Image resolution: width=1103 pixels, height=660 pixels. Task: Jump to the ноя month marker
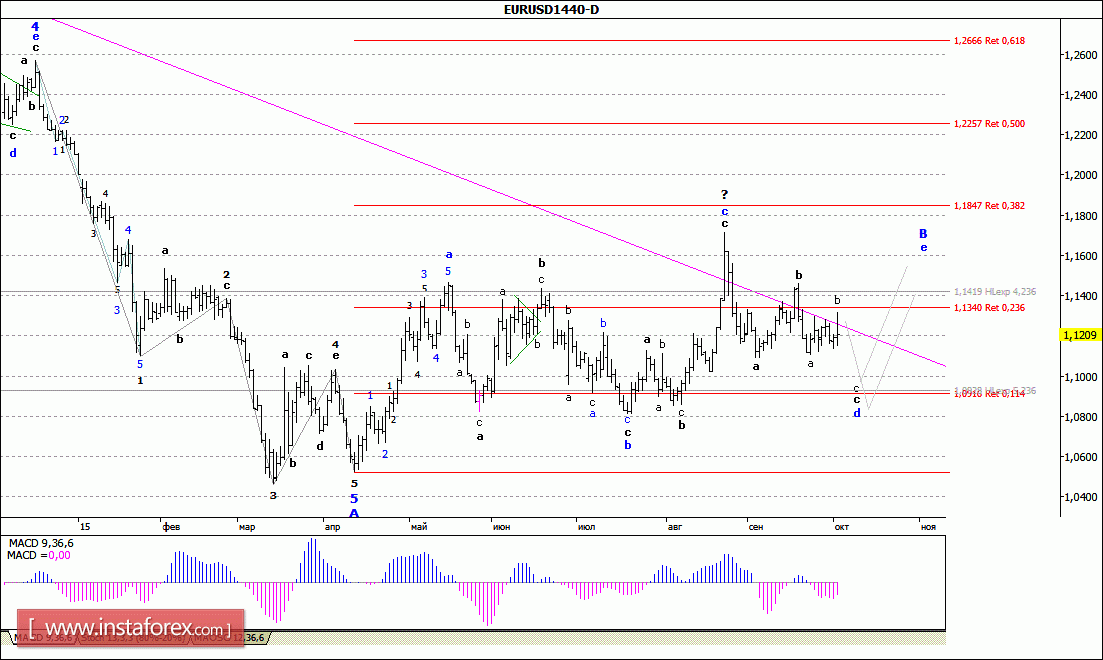pos(928,526)
